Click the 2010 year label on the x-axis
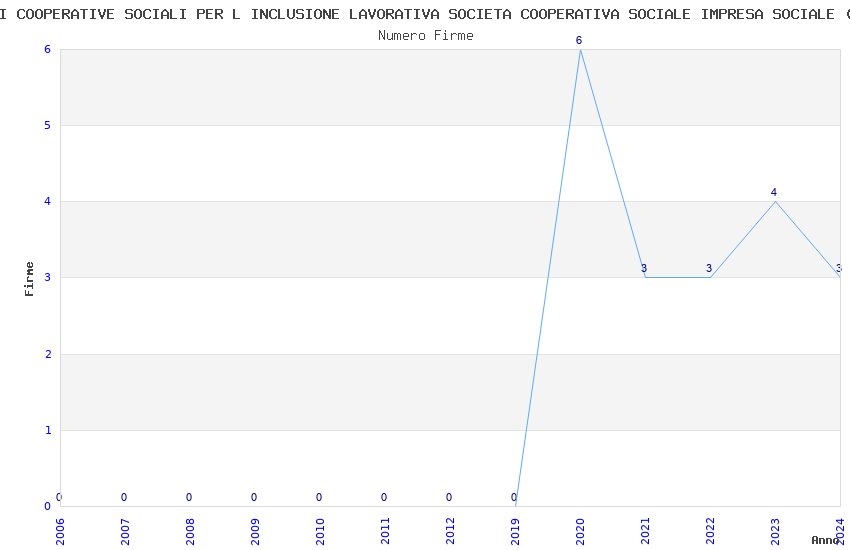Image resolution: width=850 pixels, height=550 pixels. (320, 531)
